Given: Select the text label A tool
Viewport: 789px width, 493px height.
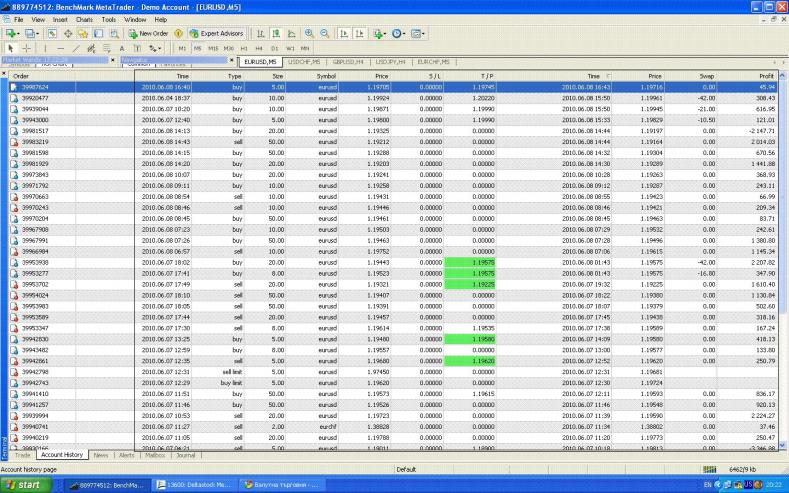Looking at the screenshot, I should click(x=122, y=48).
